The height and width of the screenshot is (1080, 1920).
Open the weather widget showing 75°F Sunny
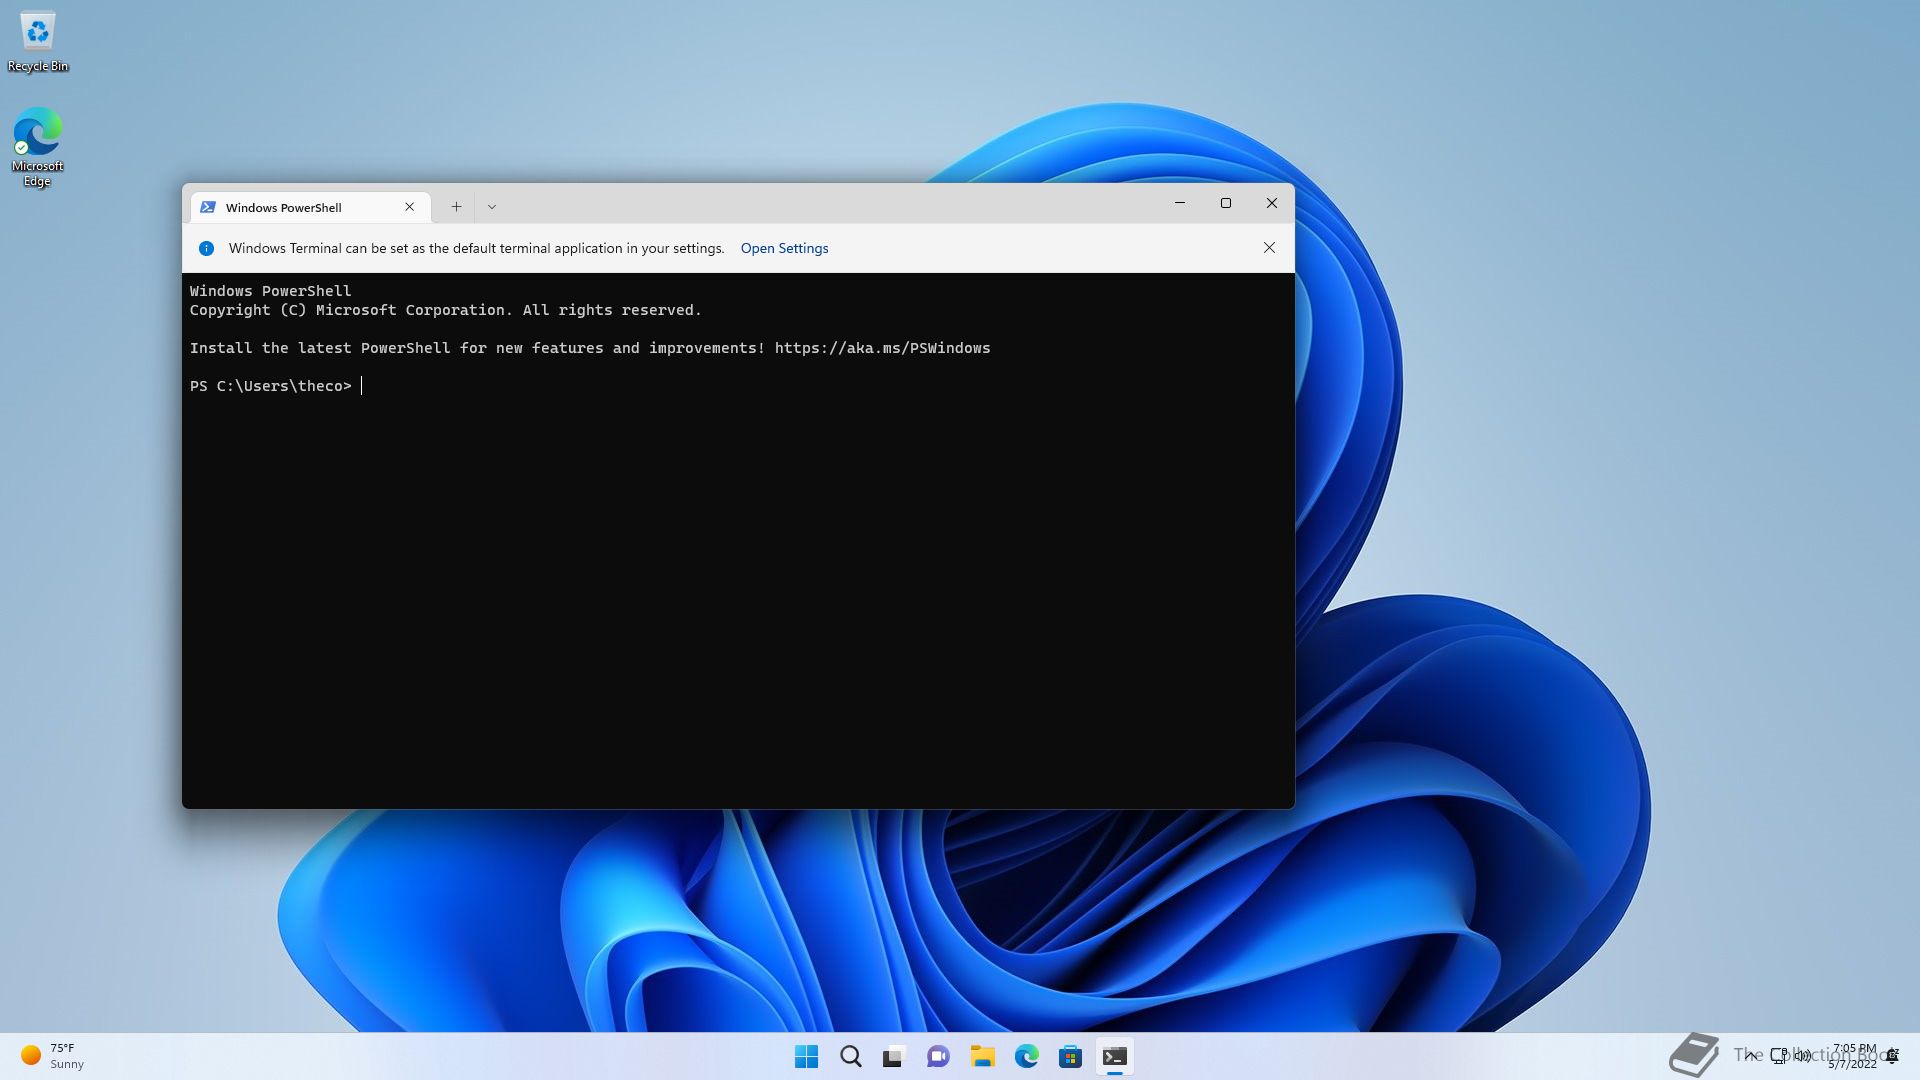click(53, 1056)
